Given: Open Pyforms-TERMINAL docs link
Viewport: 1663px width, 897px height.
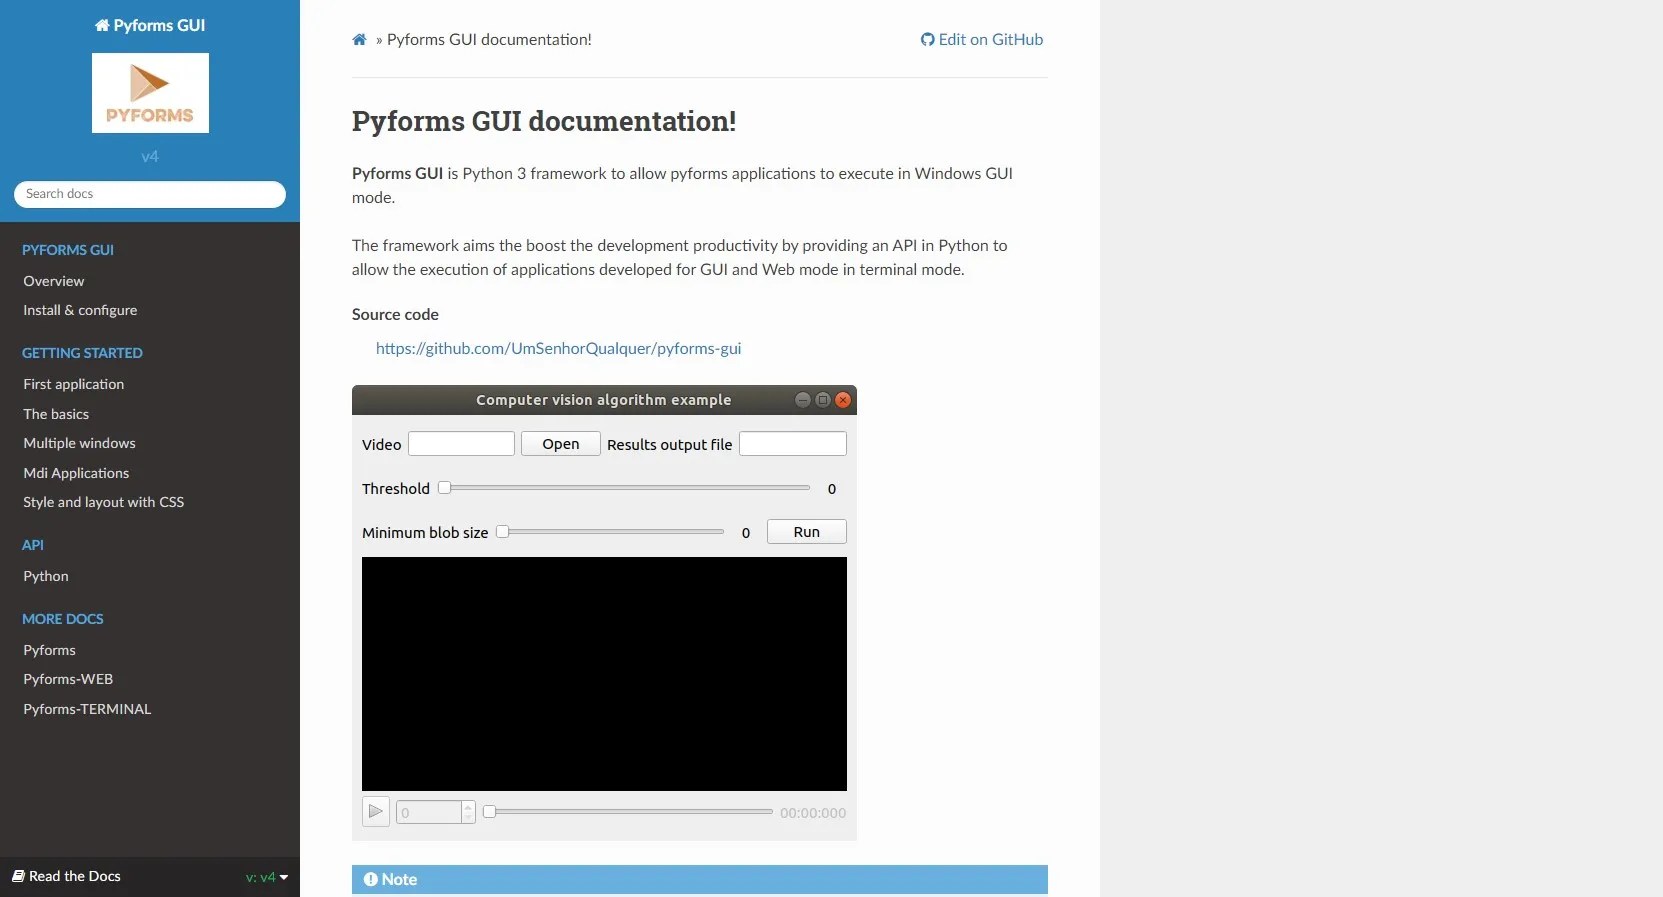Looking at the screenshot, I should (x=87, y=709).
